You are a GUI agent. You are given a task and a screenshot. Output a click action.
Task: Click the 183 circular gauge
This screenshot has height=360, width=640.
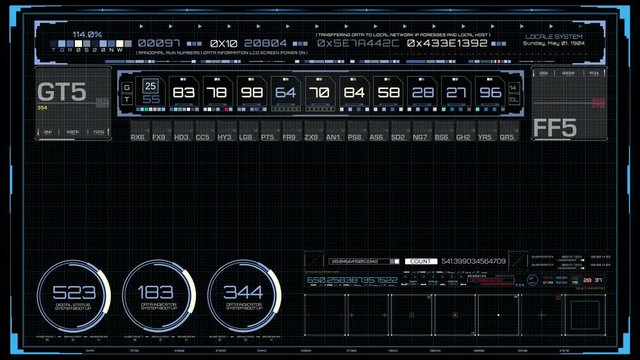[159, 296]
